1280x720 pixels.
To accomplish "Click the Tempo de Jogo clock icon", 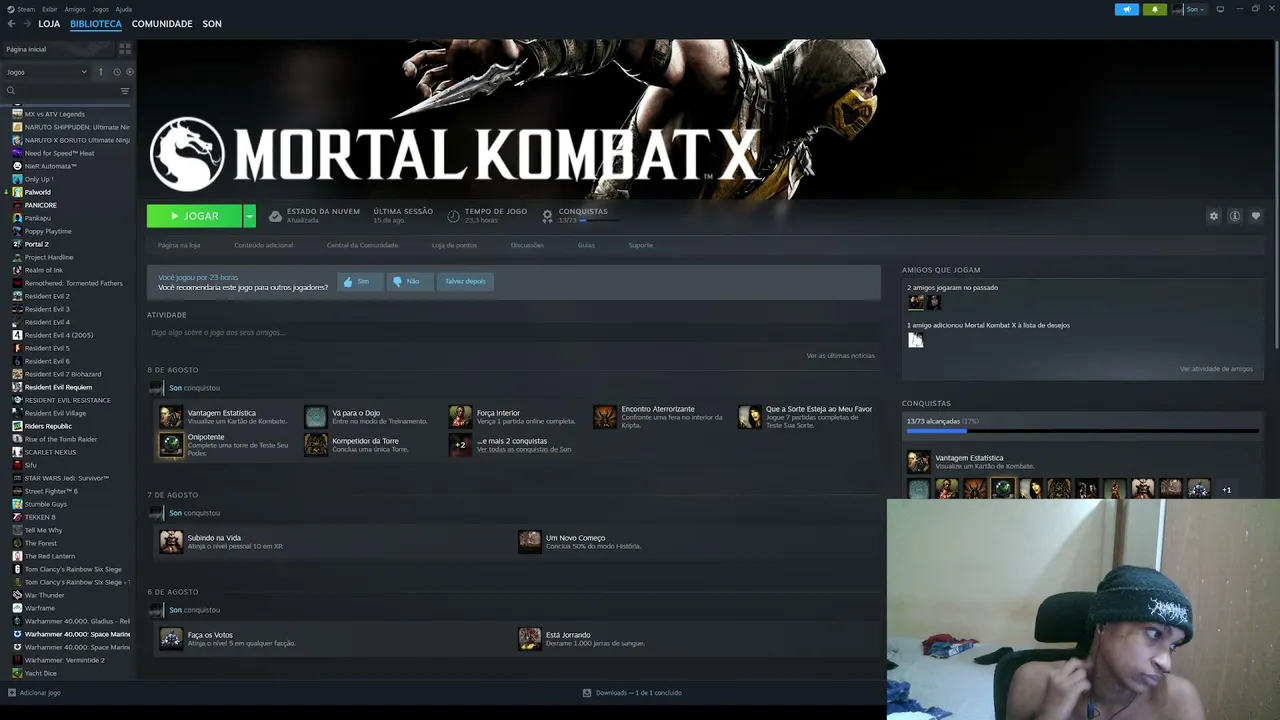I will pyautogui.click(x=453, y=216).
